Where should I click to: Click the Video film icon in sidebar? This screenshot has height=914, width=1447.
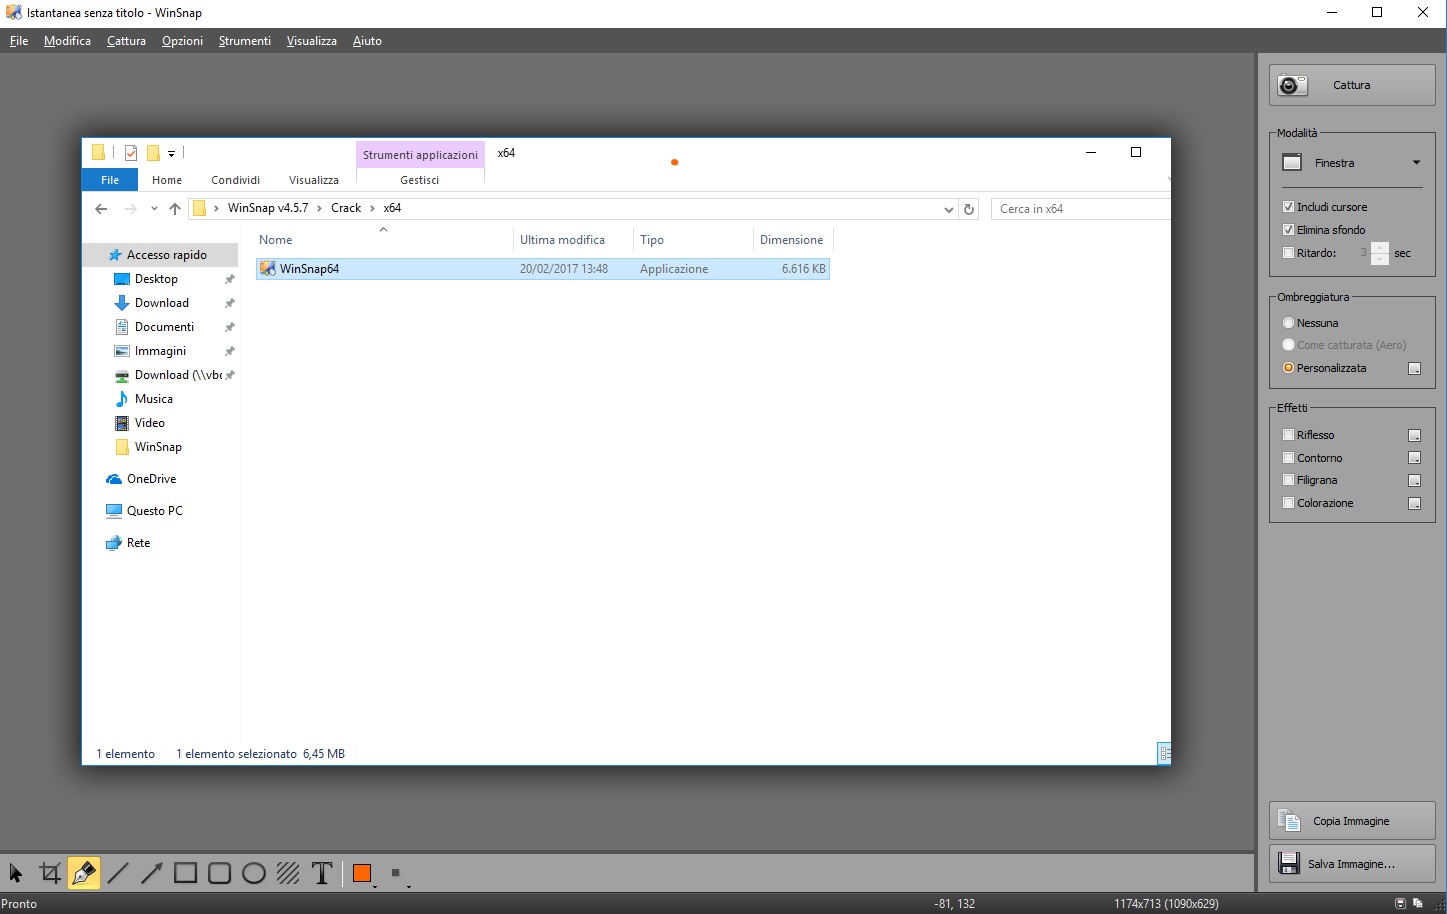click(122, 423)
